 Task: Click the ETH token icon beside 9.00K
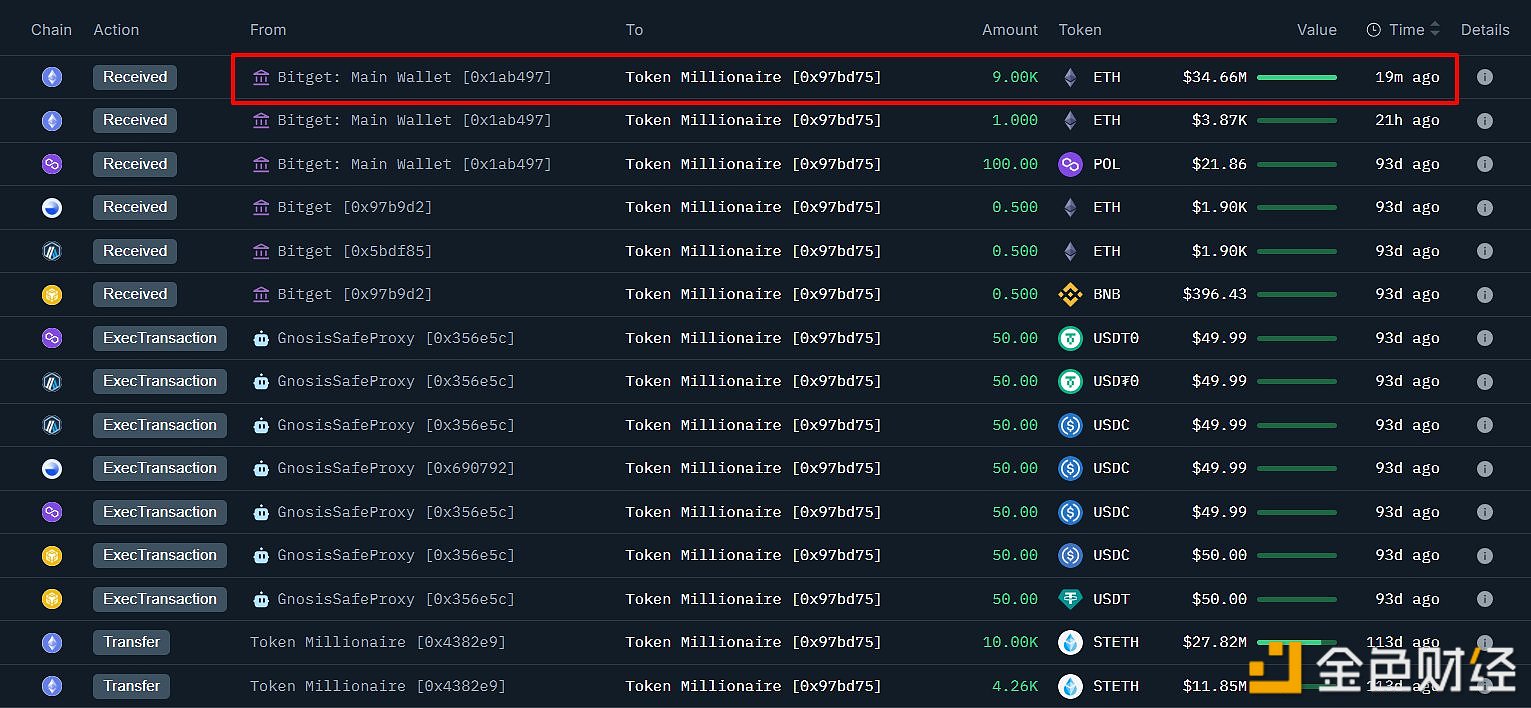pyautogui.click(x=1069, y=77)
